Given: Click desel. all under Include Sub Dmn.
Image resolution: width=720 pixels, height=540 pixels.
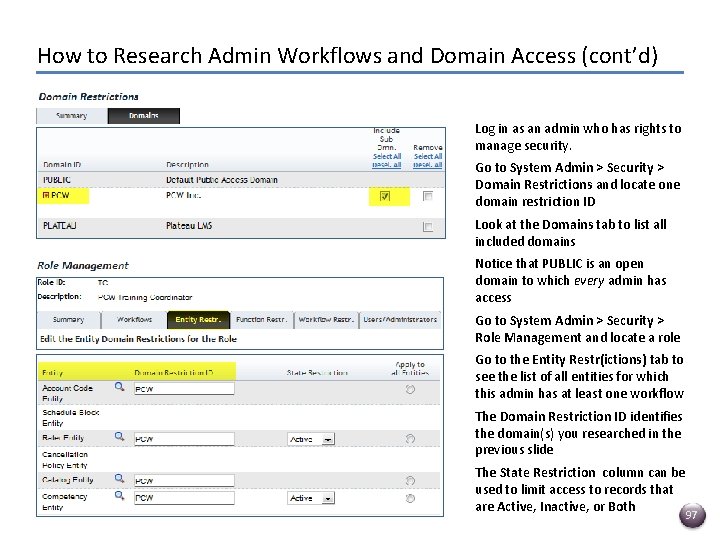Looking at the screenshot, I should click(x=387, y=164).
